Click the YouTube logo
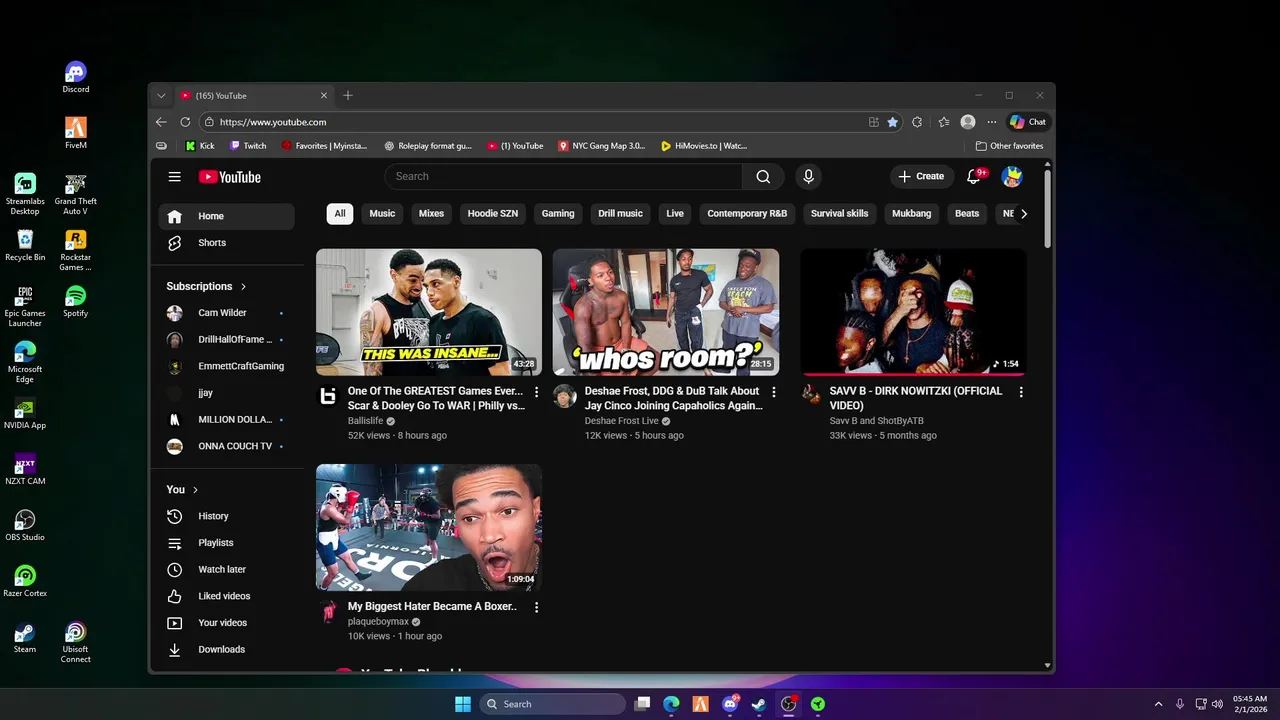 click(230, 177)
